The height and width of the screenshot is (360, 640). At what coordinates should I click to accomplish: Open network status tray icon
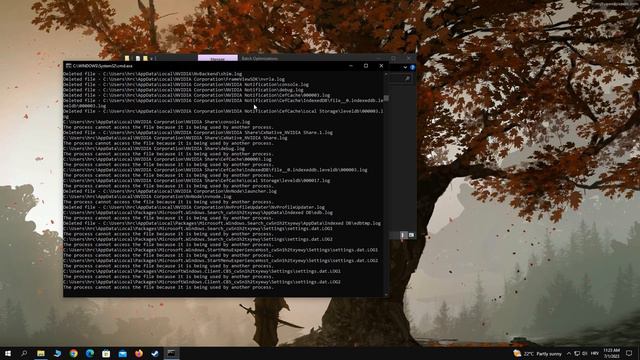pos(577,353)
